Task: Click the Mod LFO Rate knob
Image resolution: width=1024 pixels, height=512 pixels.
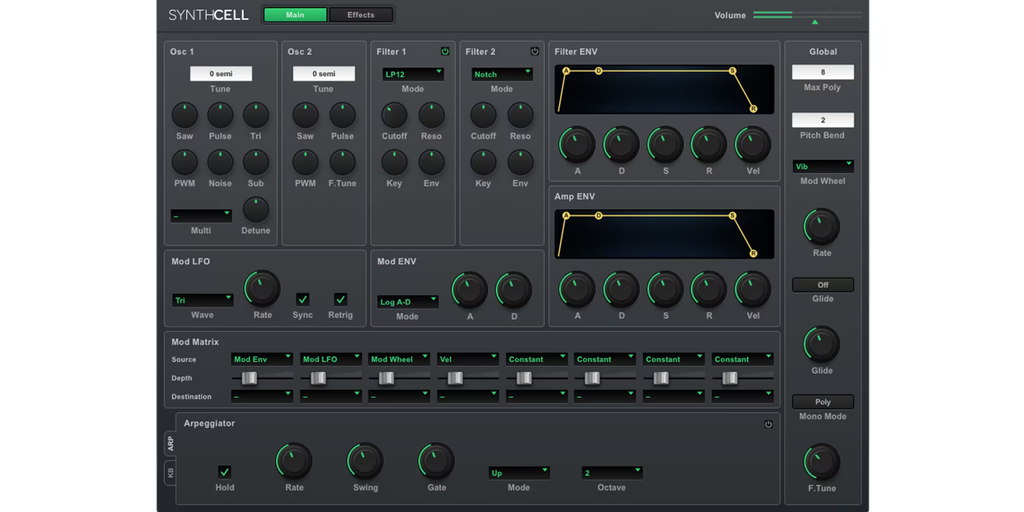Action: [262, 289]
